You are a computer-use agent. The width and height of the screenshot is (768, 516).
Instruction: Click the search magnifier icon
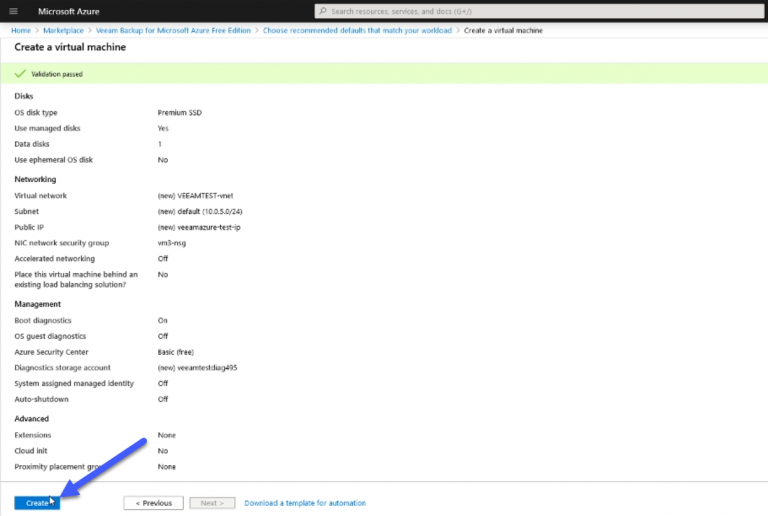323,11
